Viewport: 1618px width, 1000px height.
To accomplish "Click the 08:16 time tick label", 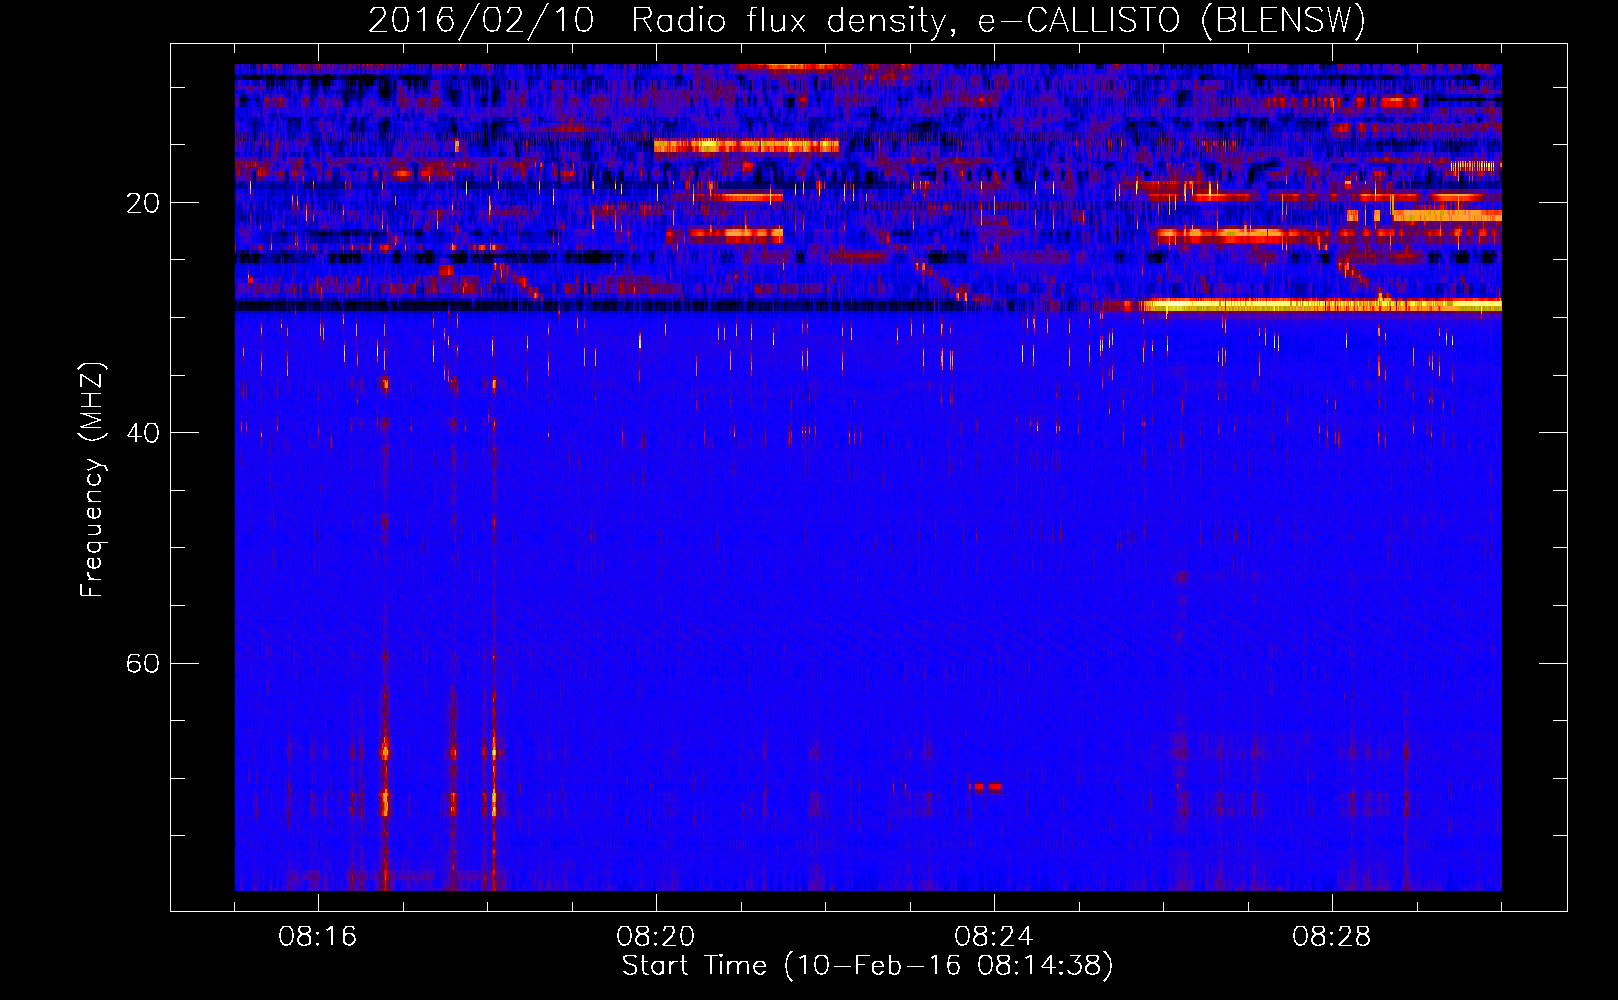I will (318, 937).
